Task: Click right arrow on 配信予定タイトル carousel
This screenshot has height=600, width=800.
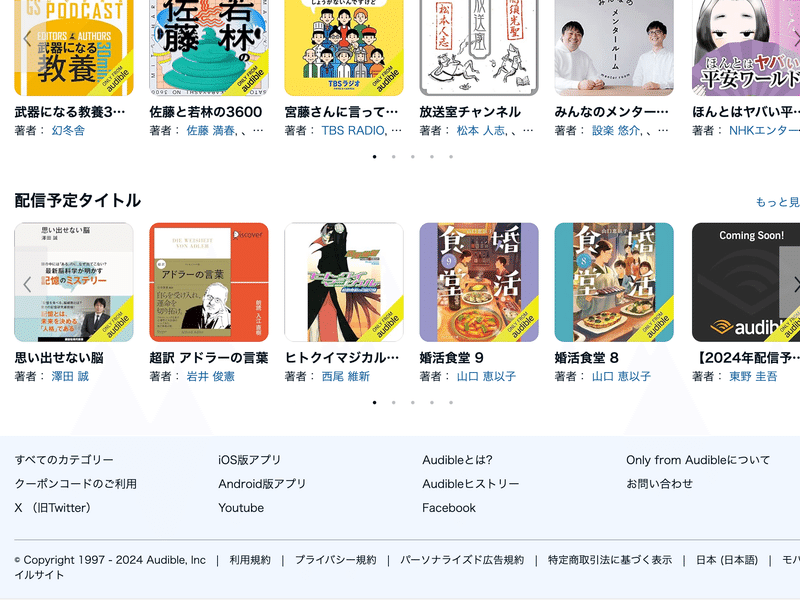Action: point(795,284)
